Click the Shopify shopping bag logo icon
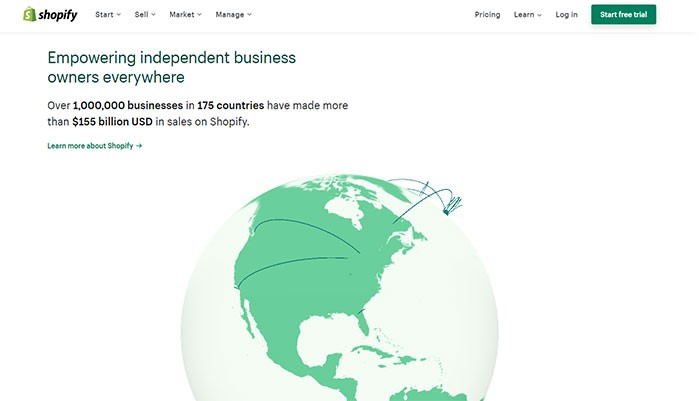Image resolution: width=700 pixels, height=401 pixels. [x=29, y=14]
